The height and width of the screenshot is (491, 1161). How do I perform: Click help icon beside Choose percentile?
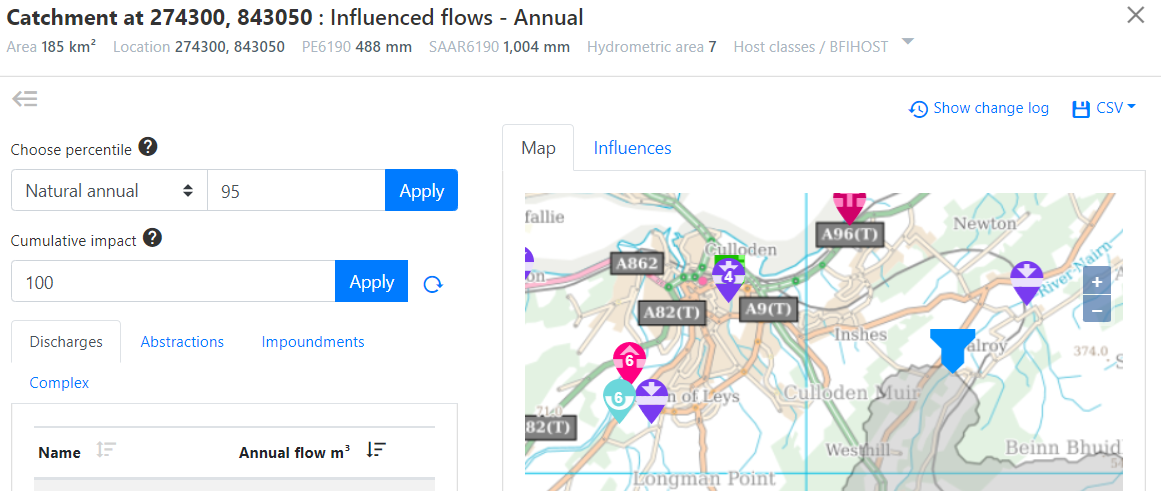pos(147,148)
